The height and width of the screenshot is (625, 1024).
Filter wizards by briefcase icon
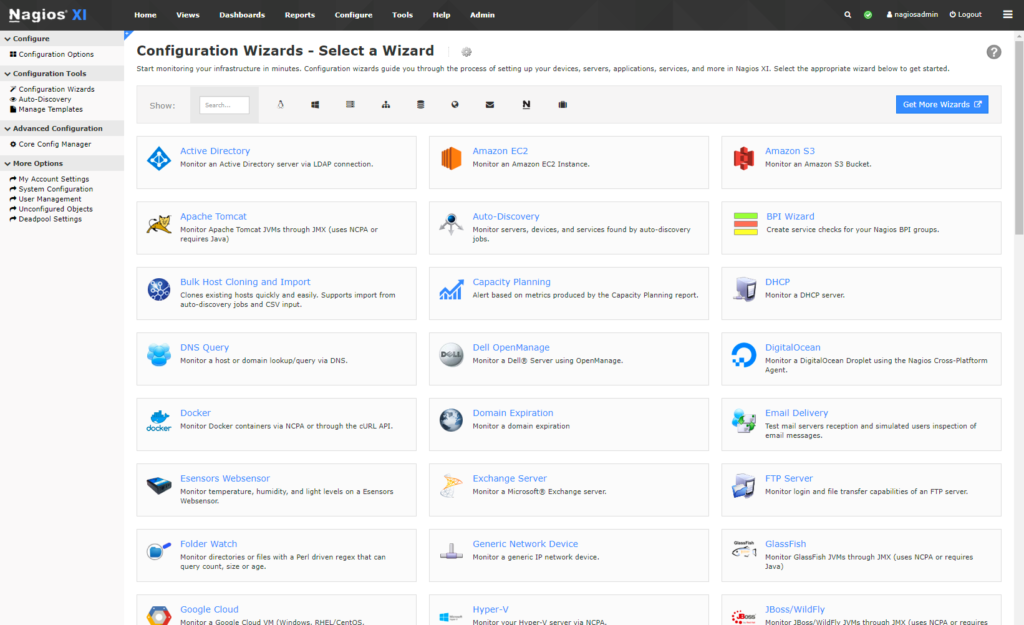click(562, 104)
